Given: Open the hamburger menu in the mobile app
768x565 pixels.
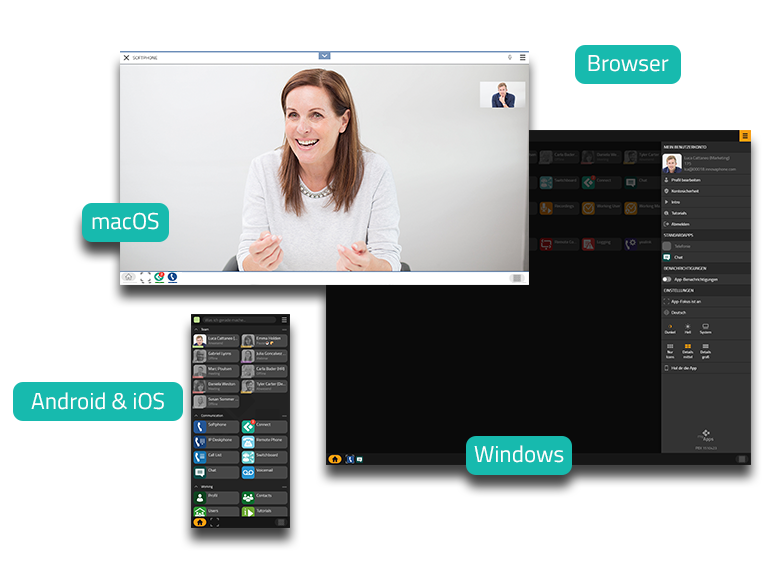Looking at the screenshot, I should pyautogui.click(x=284, y=320).
